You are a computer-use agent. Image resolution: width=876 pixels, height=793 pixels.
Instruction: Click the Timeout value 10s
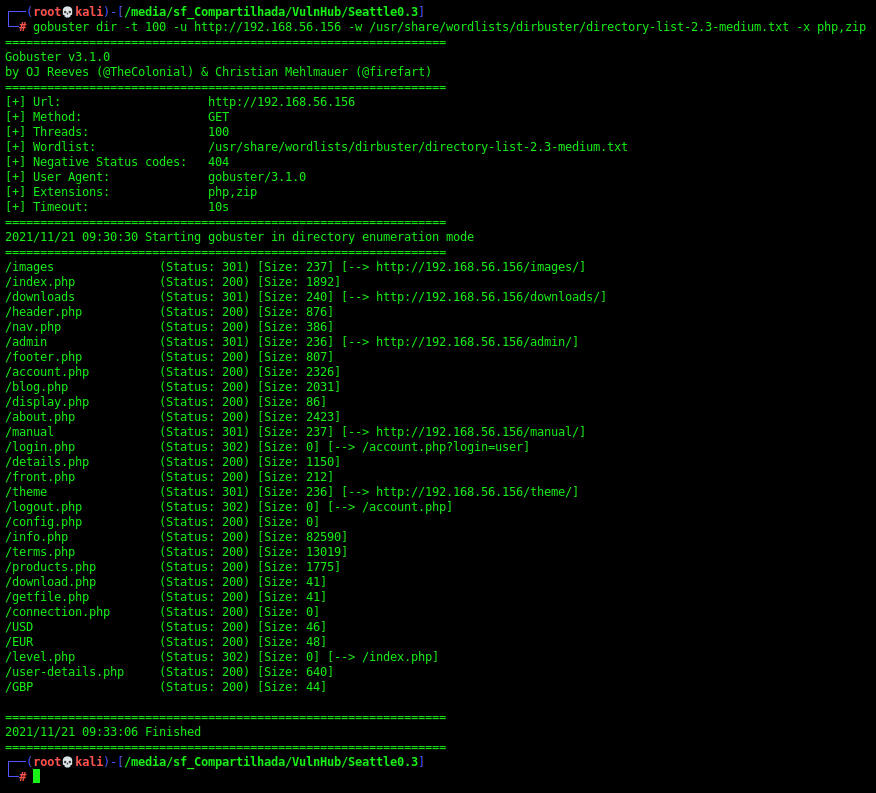click(x=218, y=207)
